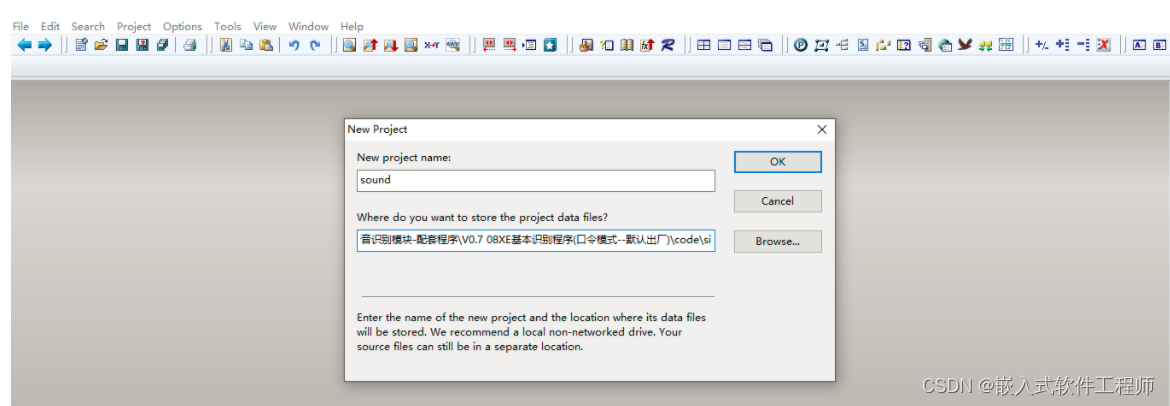
Task: Click the cascade windows icon
Action: point(765,45)
